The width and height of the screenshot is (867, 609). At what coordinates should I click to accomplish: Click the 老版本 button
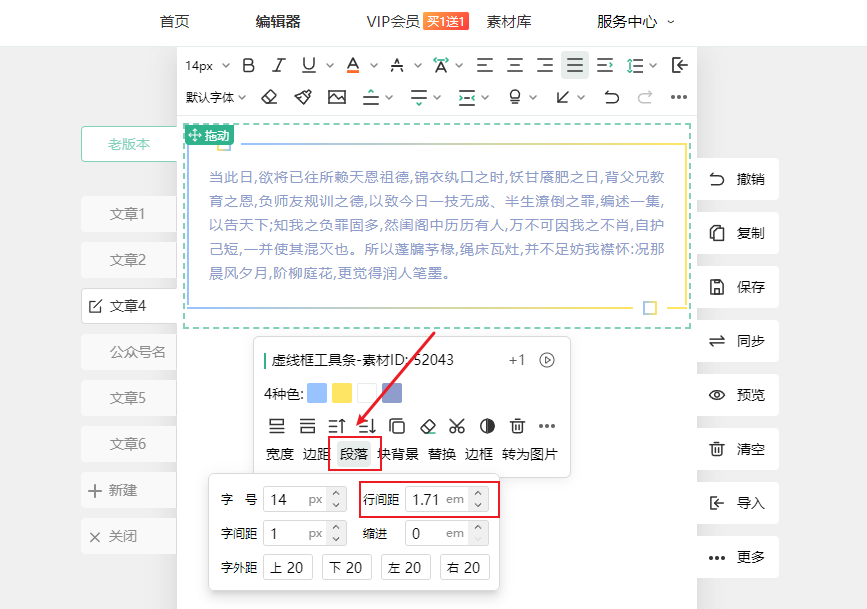(x=129, y=144)
